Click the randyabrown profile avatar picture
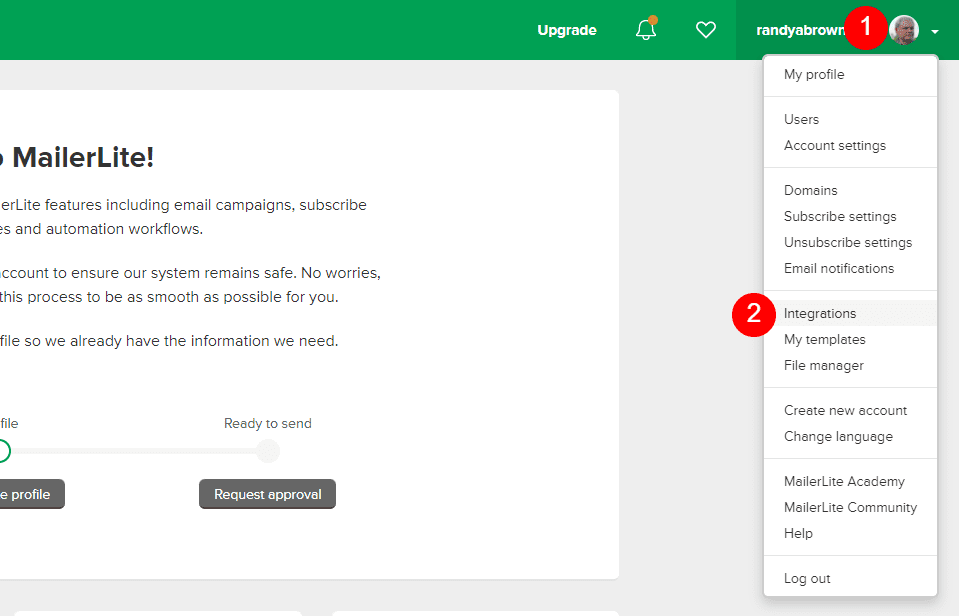 point(903,30)
